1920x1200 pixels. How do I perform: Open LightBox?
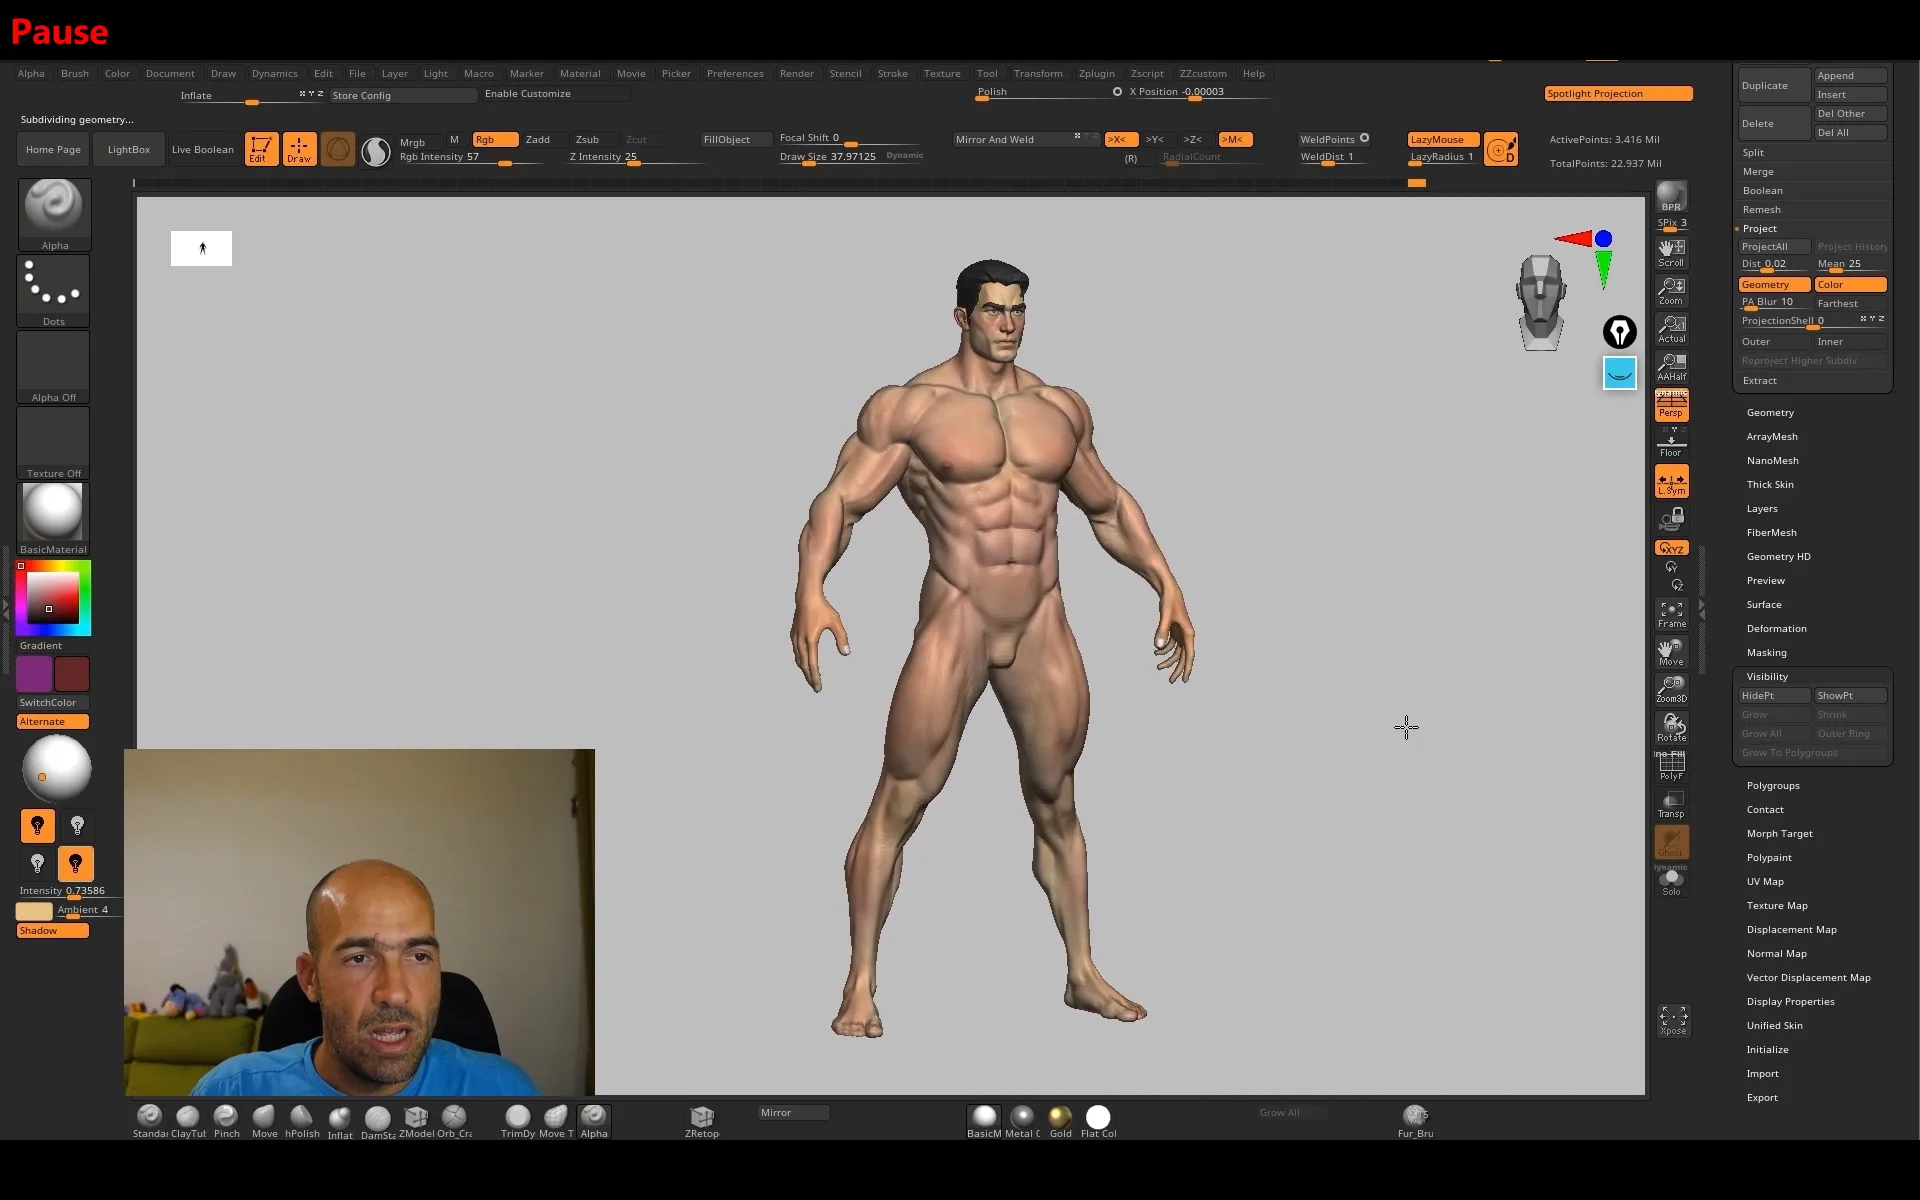(129, 149)
